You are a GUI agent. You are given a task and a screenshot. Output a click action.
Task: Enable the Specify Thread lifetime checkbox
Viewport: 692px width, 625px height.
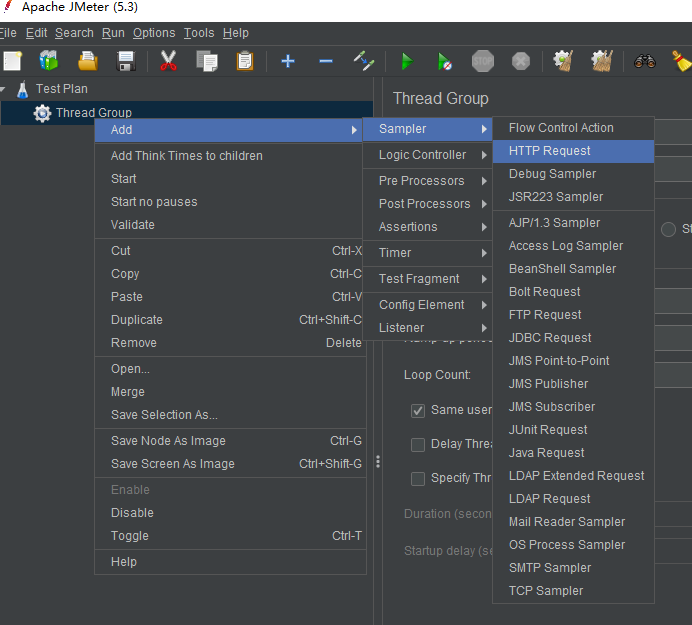(418, 478)
